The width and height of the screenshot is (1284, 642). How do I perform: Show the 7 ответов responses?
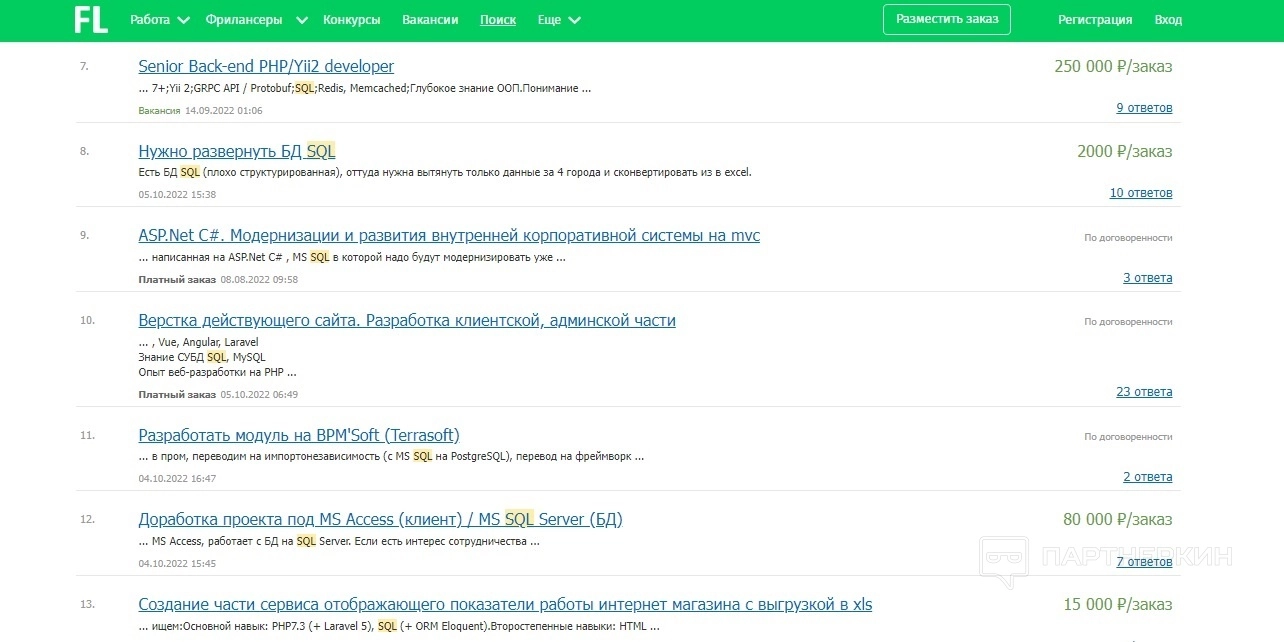tap(1144, 562)
